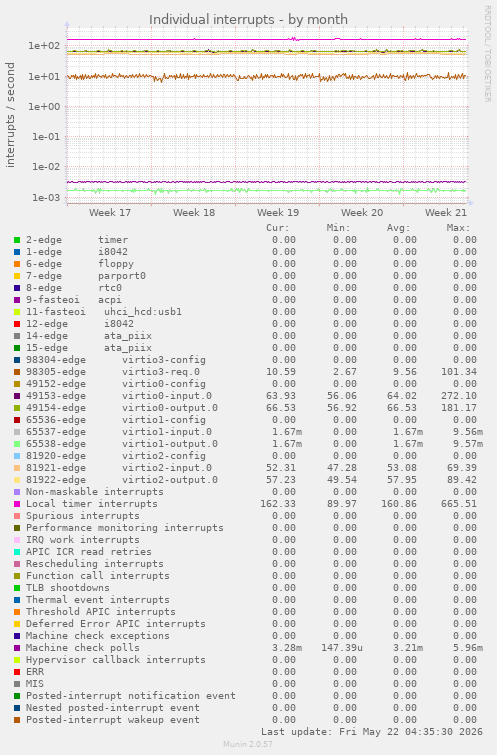Viewport: 497px width, 755px height.
Task: Click the brown virtio3-req.0 legend swatch
Action: click(17, 372)
